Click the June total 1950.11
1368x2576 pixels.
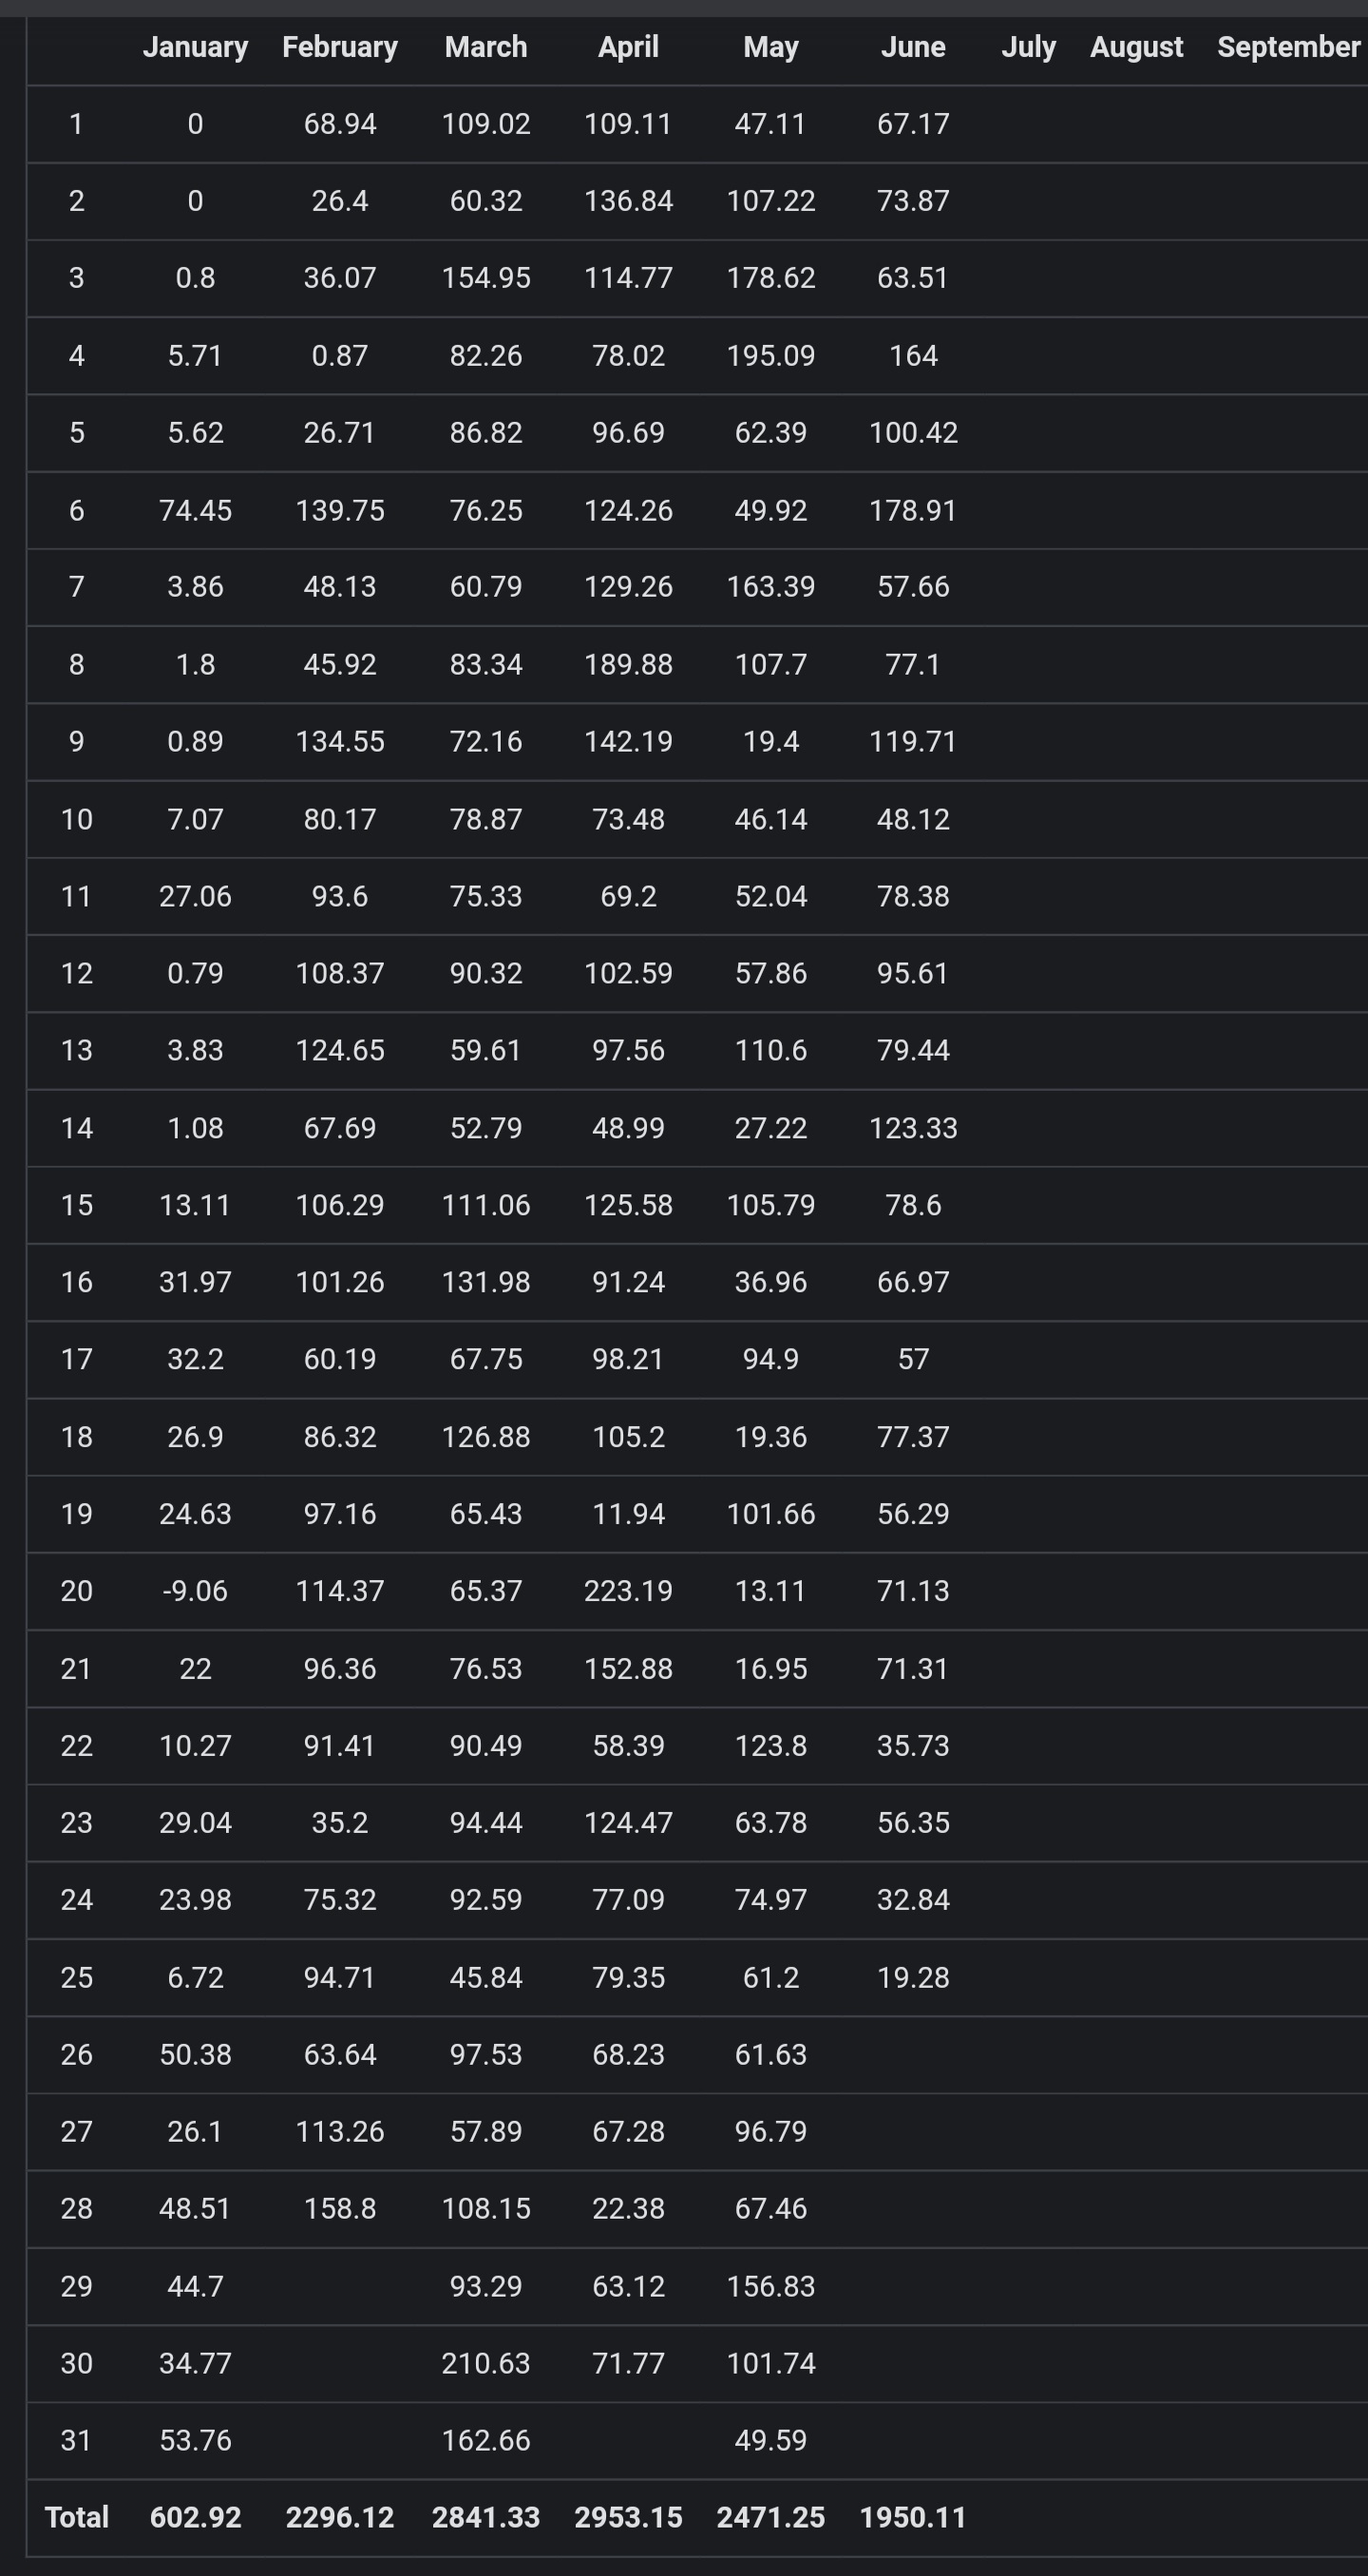(x=913, y=2517)
